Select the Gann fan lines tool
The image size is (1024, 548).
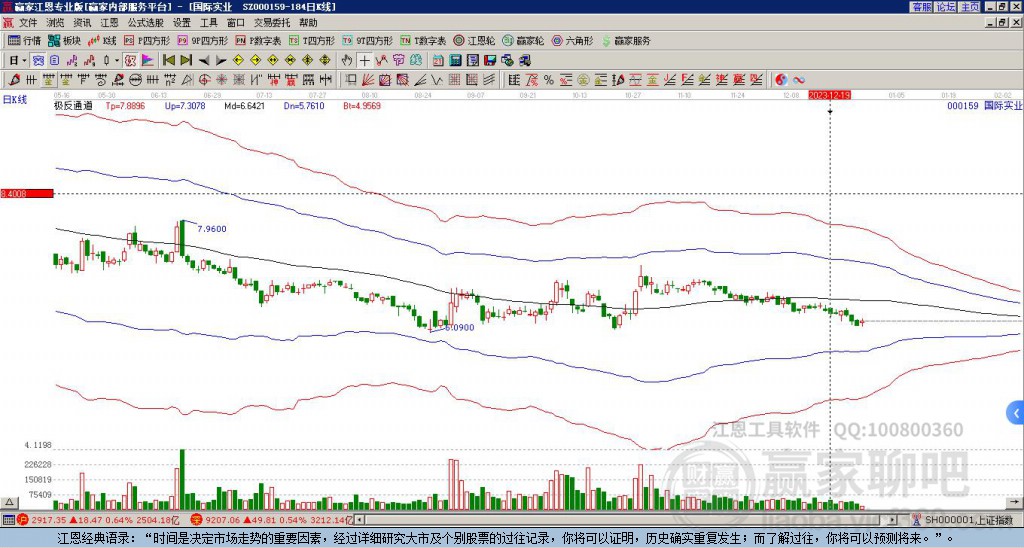pos(368,80)
